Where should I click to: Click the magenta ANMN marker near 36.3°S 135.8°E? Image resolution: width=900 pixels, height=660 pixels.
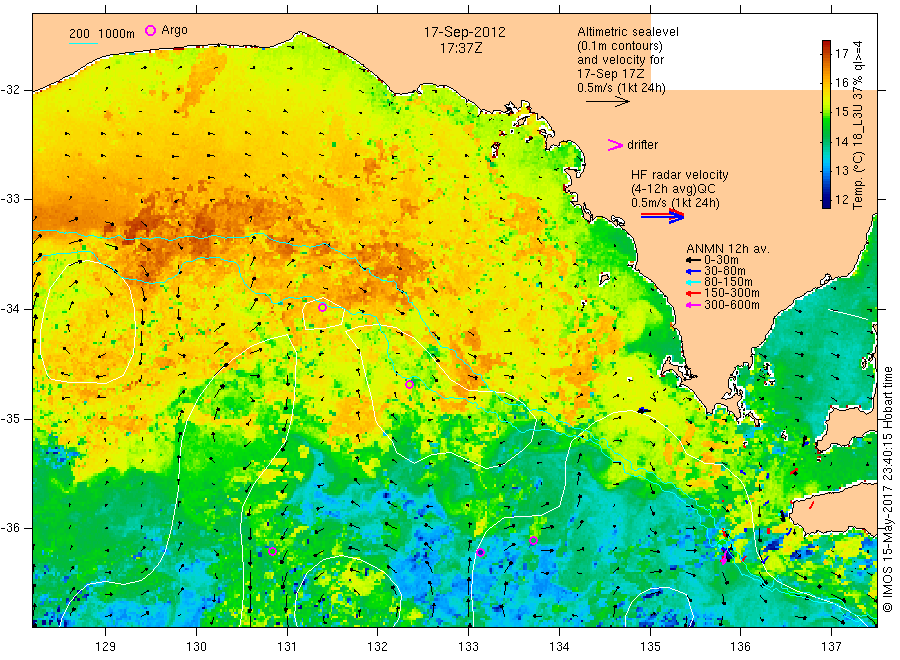tap(724, 558)
